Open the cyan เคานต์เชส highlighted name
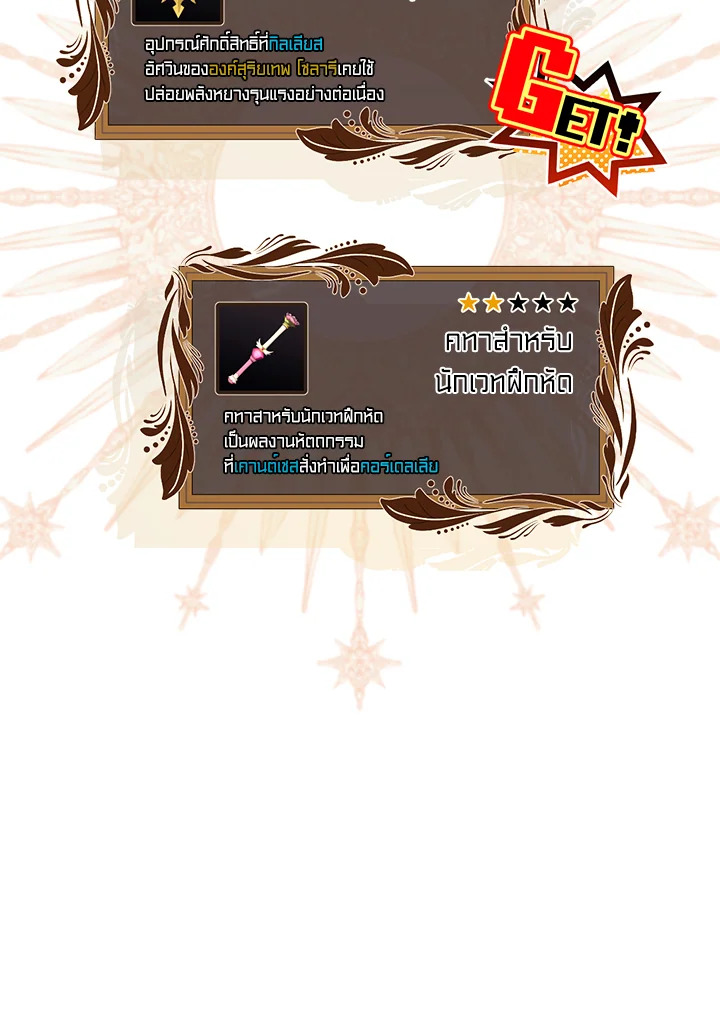Viewport: 720px width, 1012px height. [266, 466]
